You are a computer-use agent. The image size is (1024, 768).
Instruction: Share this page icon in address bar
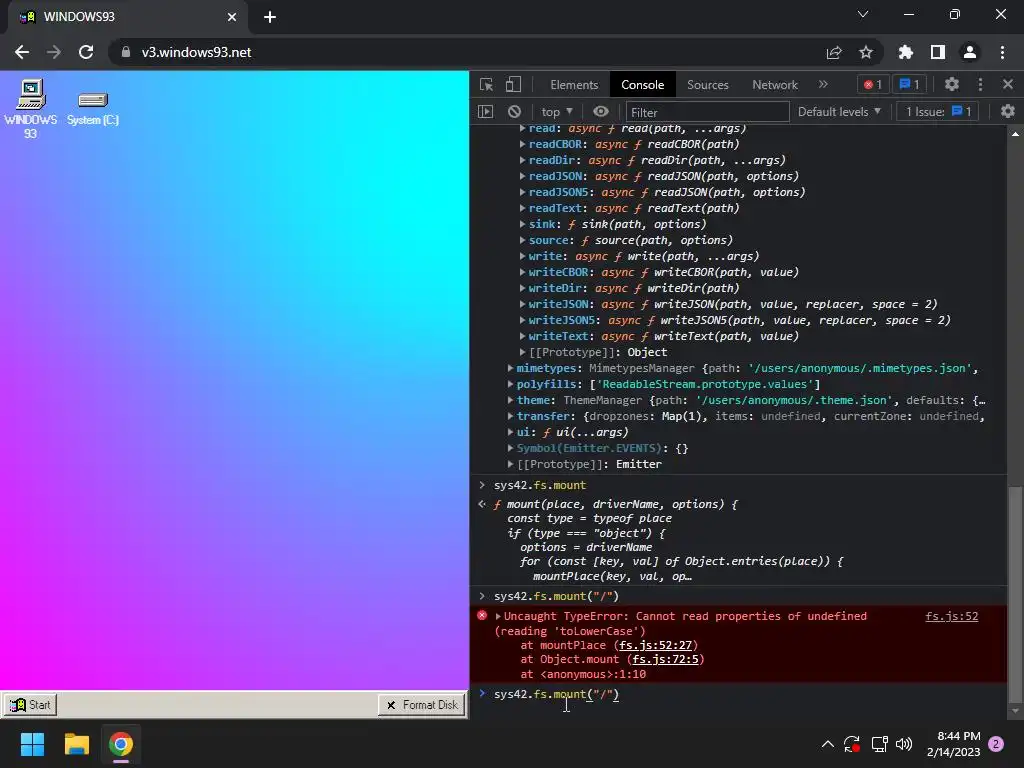tap(834, 52)
